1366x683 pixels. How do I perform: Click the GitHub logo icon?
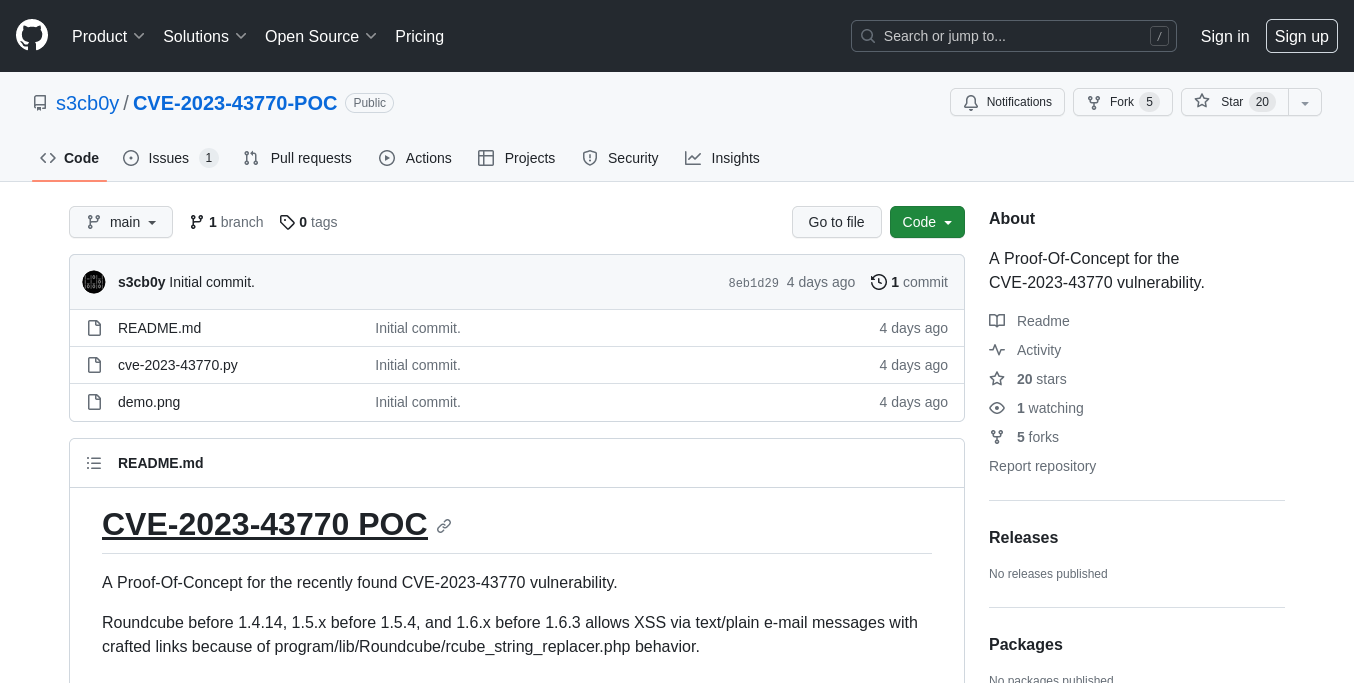point(32,36)
